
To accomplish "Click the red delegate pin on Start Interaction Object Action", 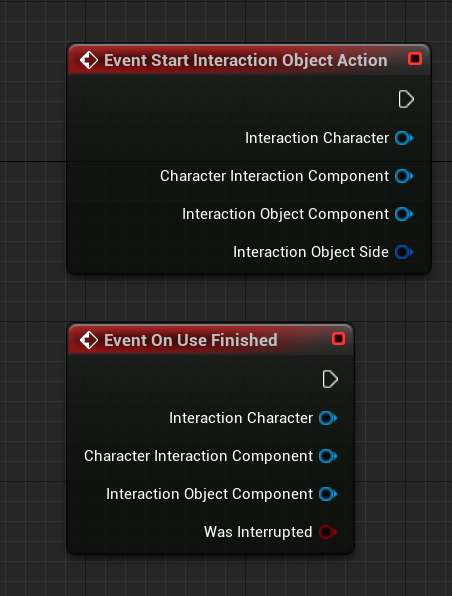I will click(415, 59).
